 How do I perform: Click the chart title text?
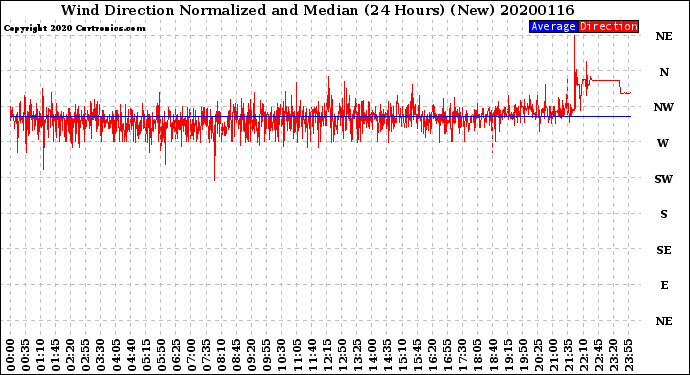(317, 10)
